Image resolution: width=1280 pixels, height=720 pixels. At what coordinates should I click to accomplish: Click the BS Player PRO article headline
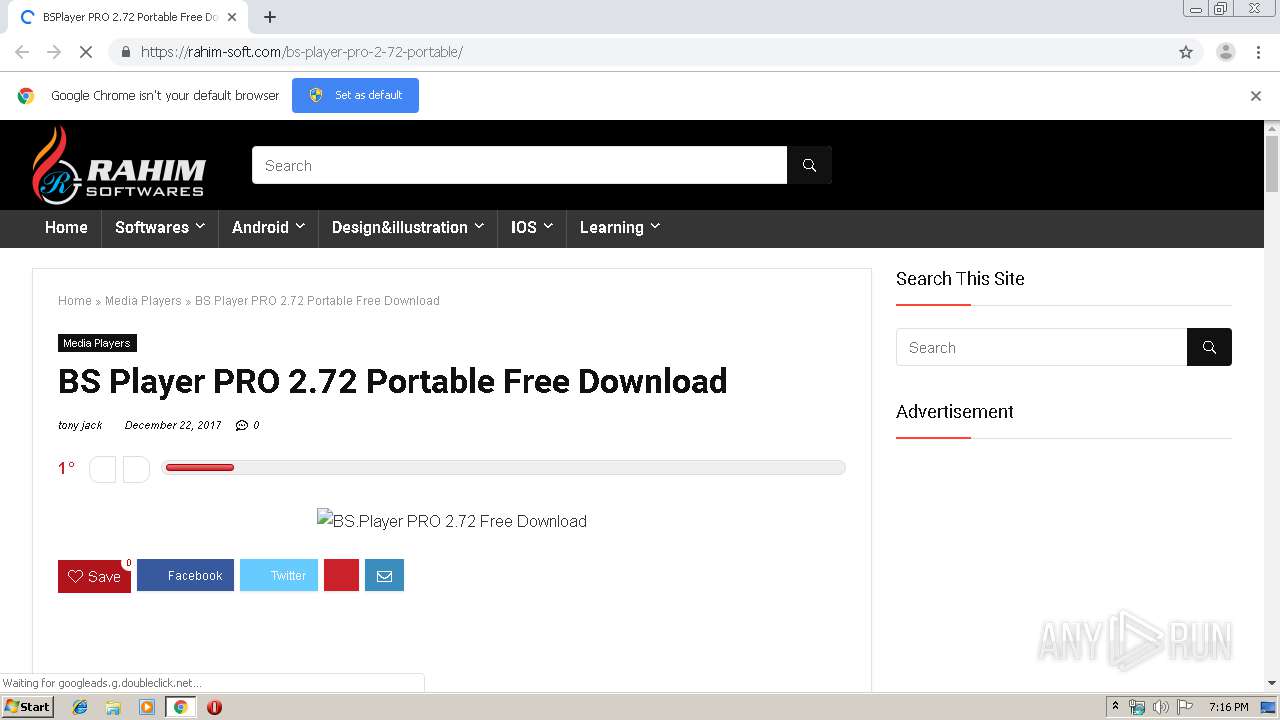393,381
